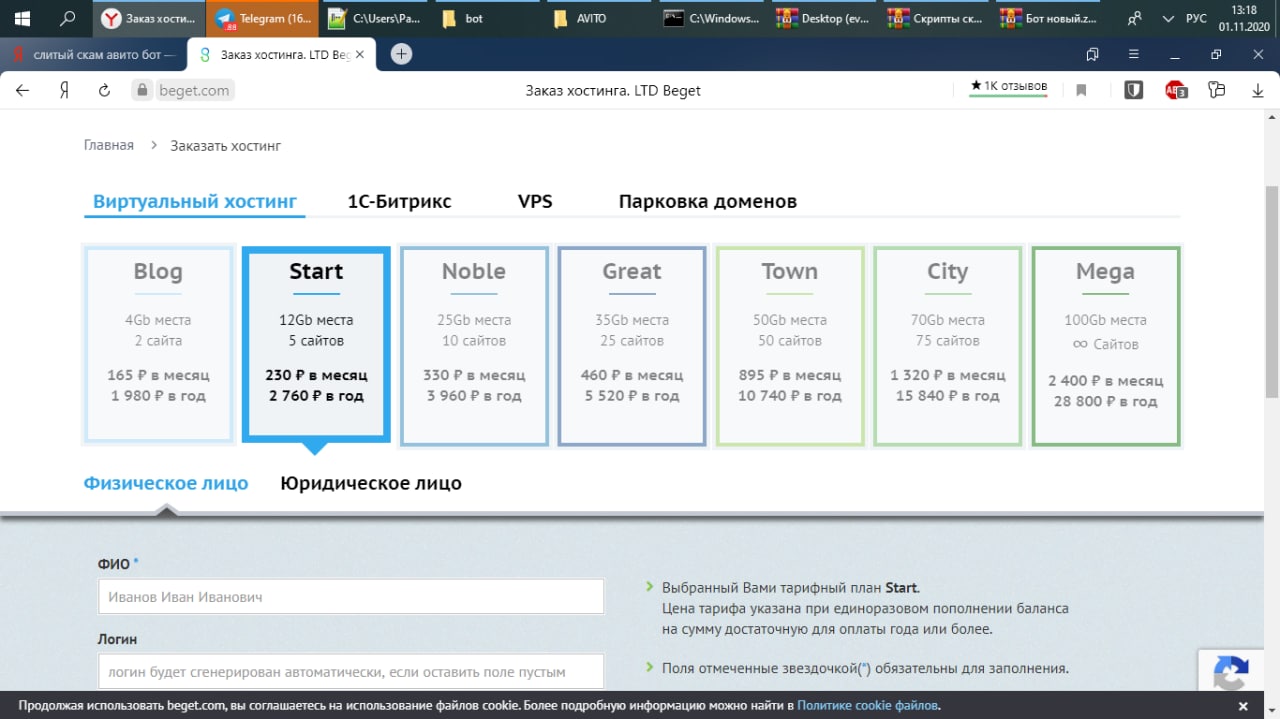Focus the ФИО input field
Screen dimensions: 1280x719
[x=351, y=597]
